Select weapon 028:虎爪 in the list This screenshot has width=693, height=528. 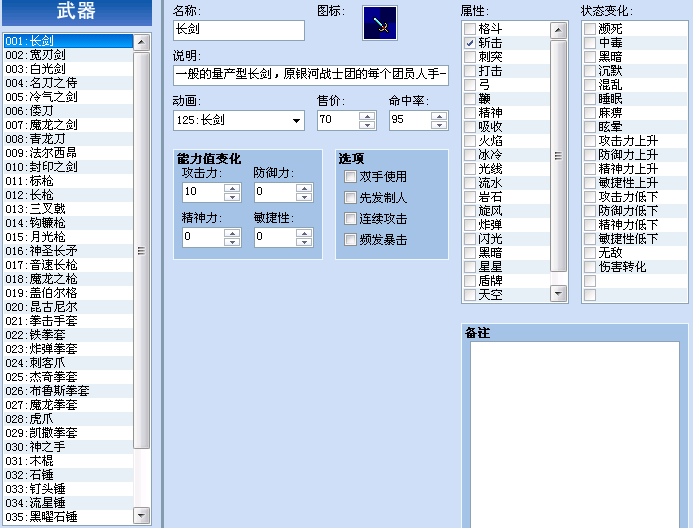tap(69, 419)
